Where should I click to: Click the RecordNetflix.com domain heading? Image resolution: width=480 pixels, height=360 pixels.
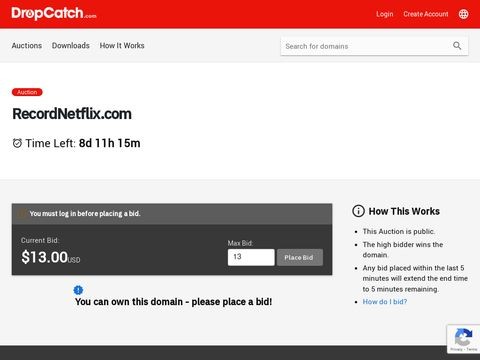(x=72, y=114)
